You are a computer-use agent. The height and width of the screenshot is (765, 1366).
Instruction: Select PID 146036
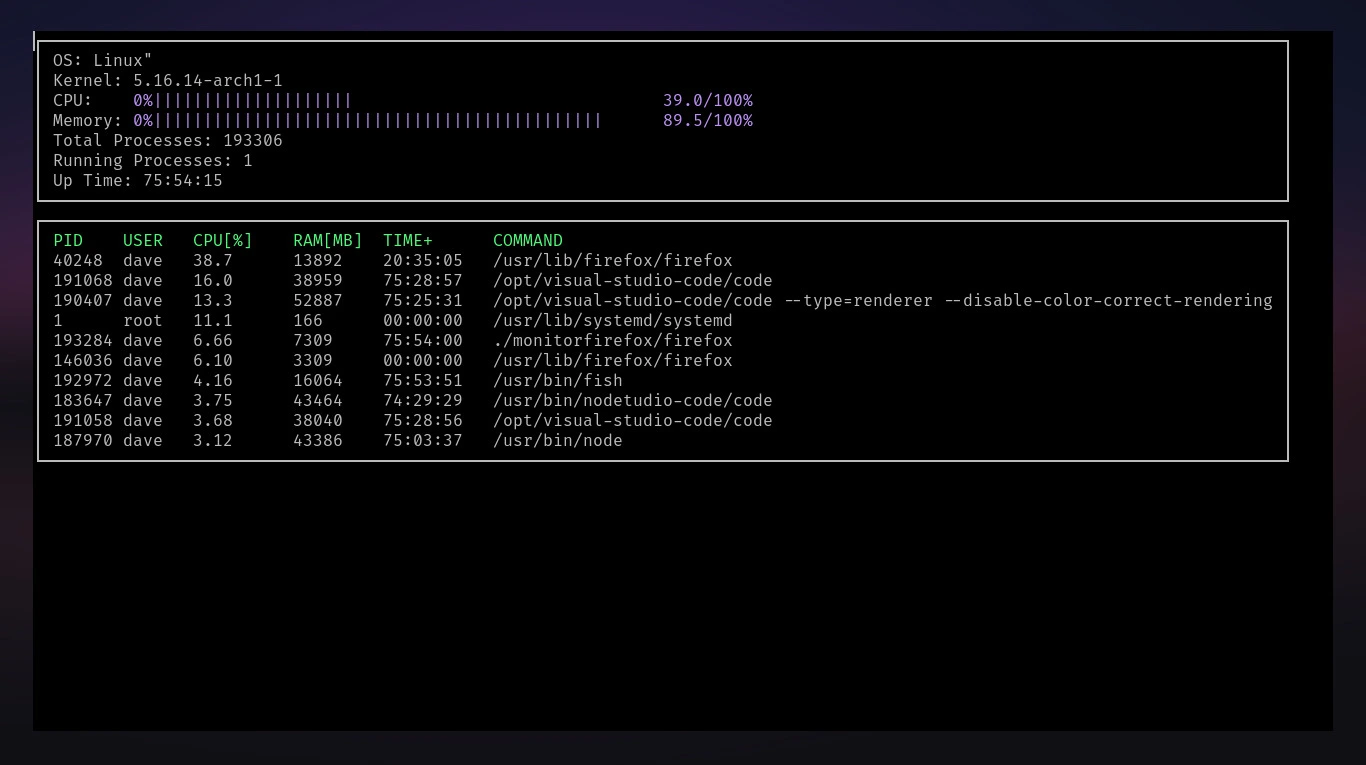tap(83, 361)
